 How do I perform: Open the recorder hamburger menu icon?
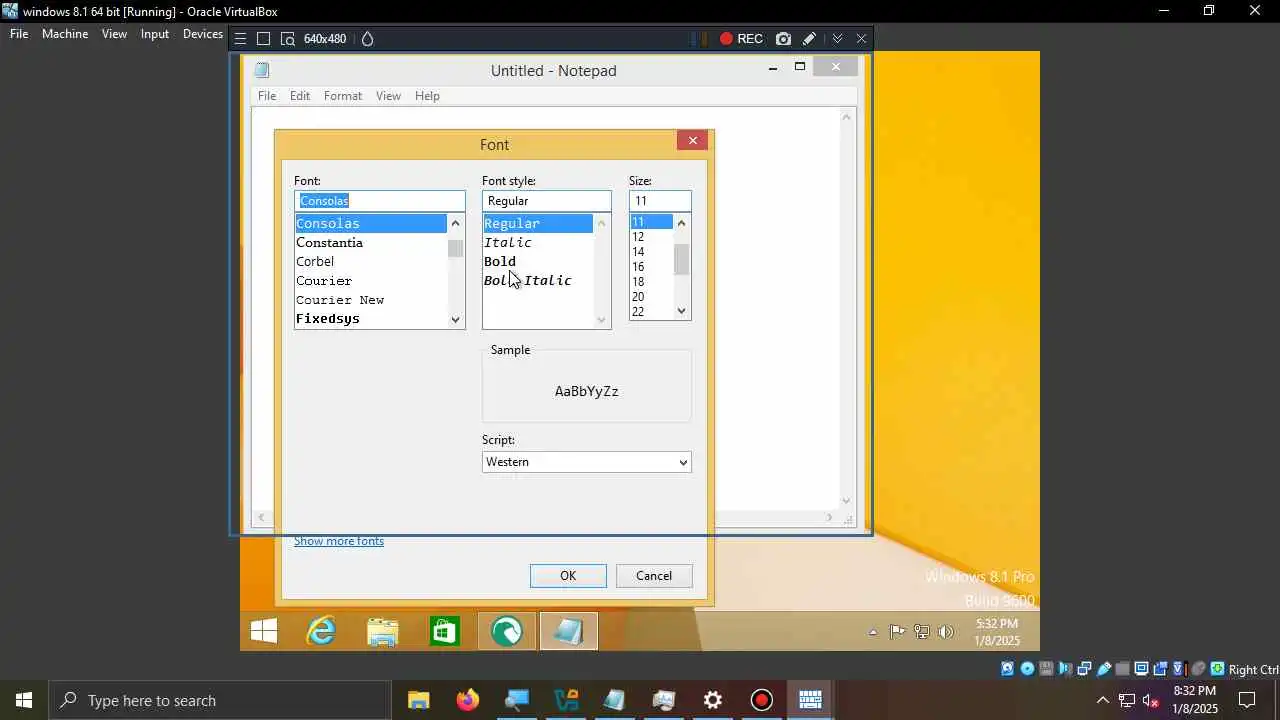240,39
